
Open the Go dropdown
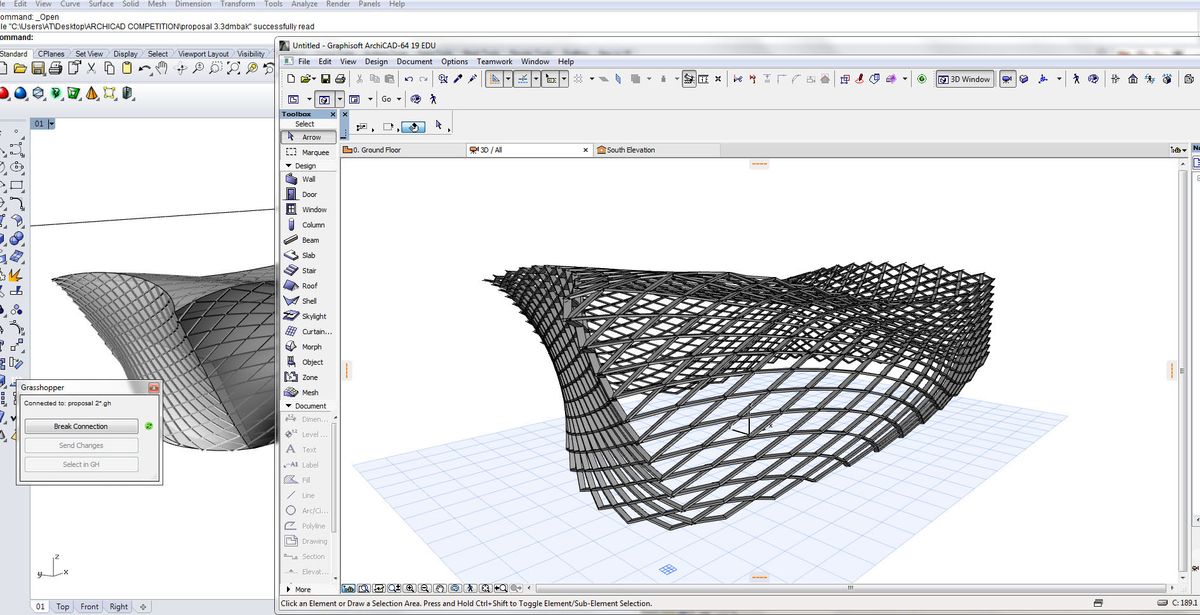click(390, 99)
